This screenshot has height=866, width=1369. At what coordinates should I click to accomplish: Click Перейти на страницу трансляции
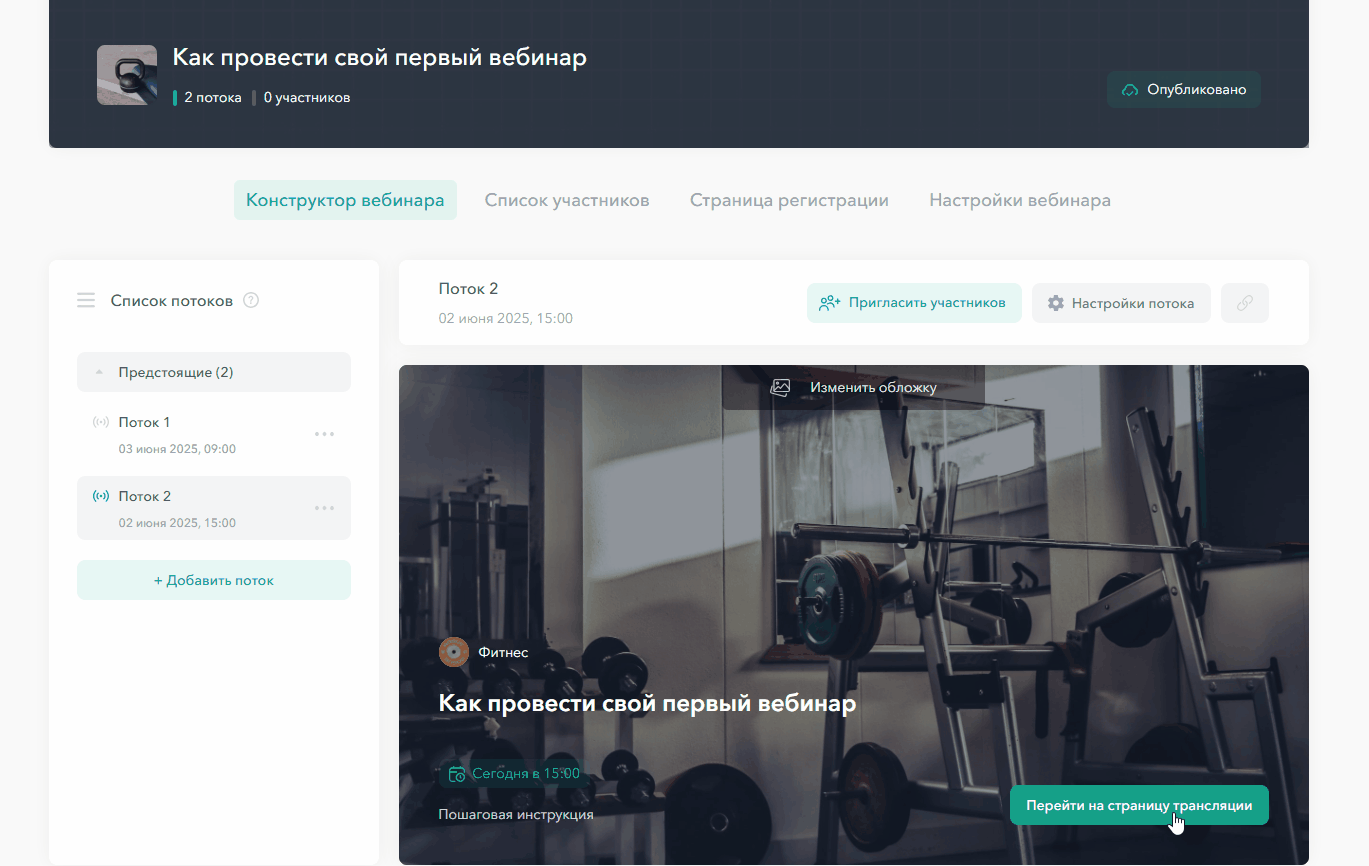coord(1139,805)
